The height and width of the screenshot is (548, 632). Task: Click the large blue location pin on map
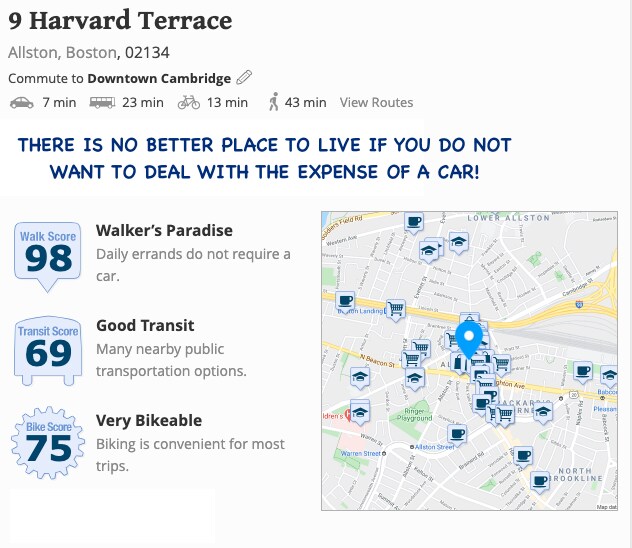click(469, 340)
